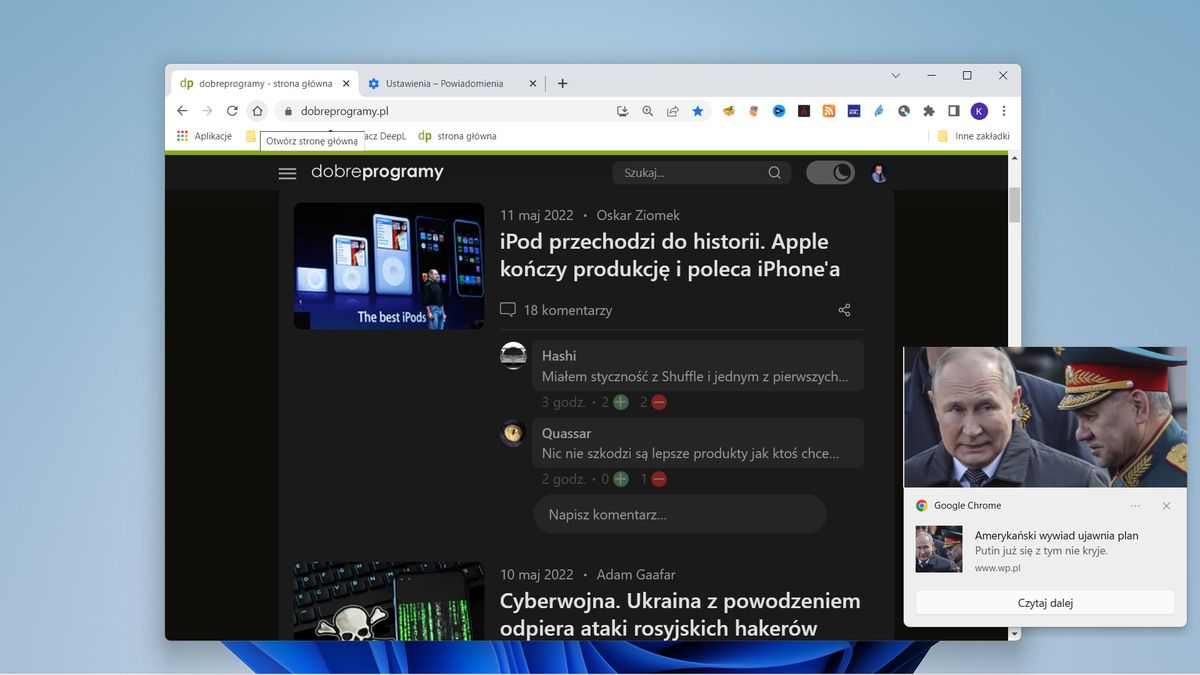1200x675 pixels.
Task: Click the Napisz komentarz input field
Action: coord(679,513)
